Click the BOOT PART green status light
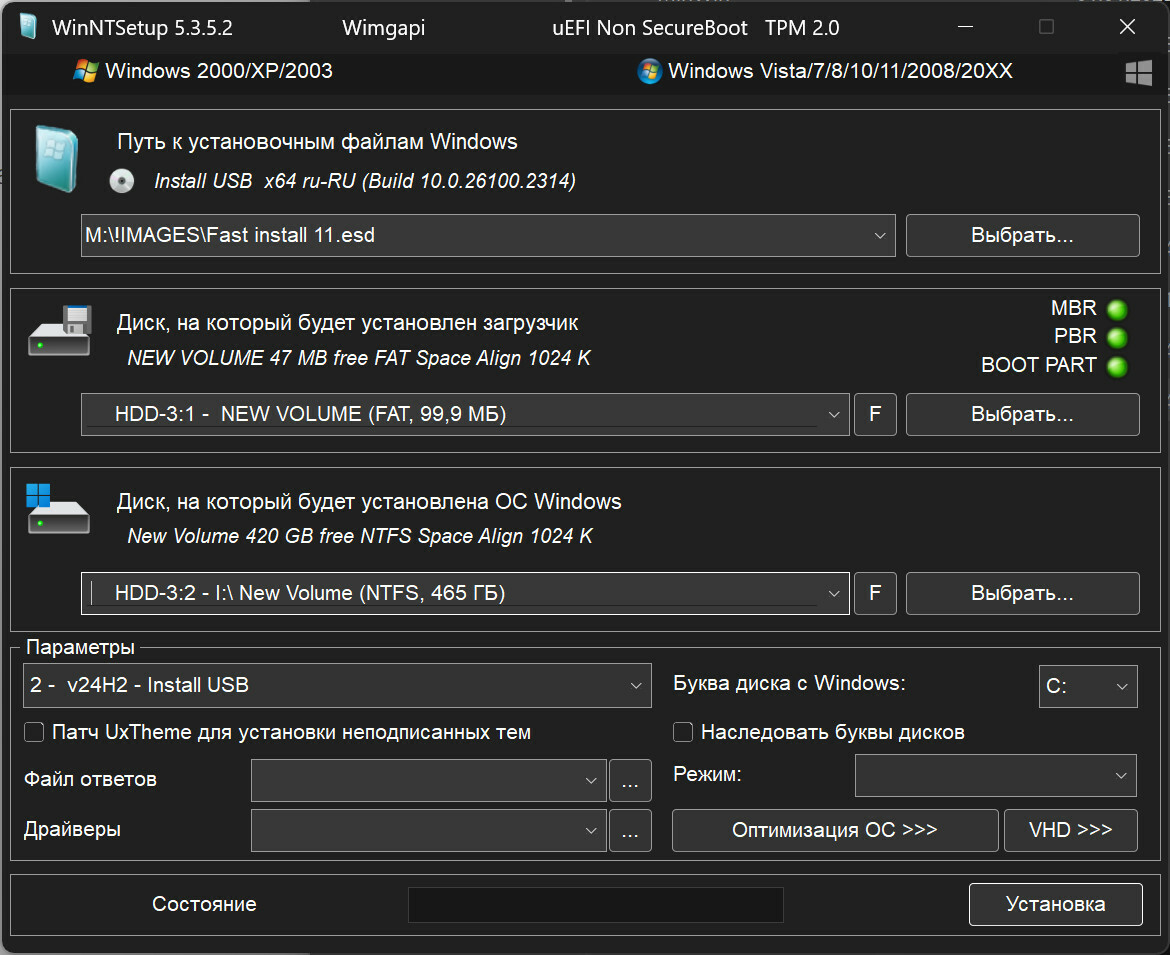 (x=1117, y=366)
